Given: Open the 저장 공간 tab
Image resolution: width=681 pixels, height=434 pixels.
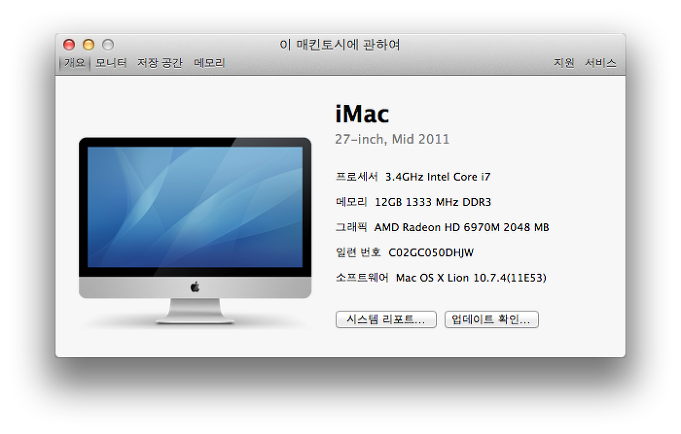Looking at the screenshot, I should click(160, 63).
